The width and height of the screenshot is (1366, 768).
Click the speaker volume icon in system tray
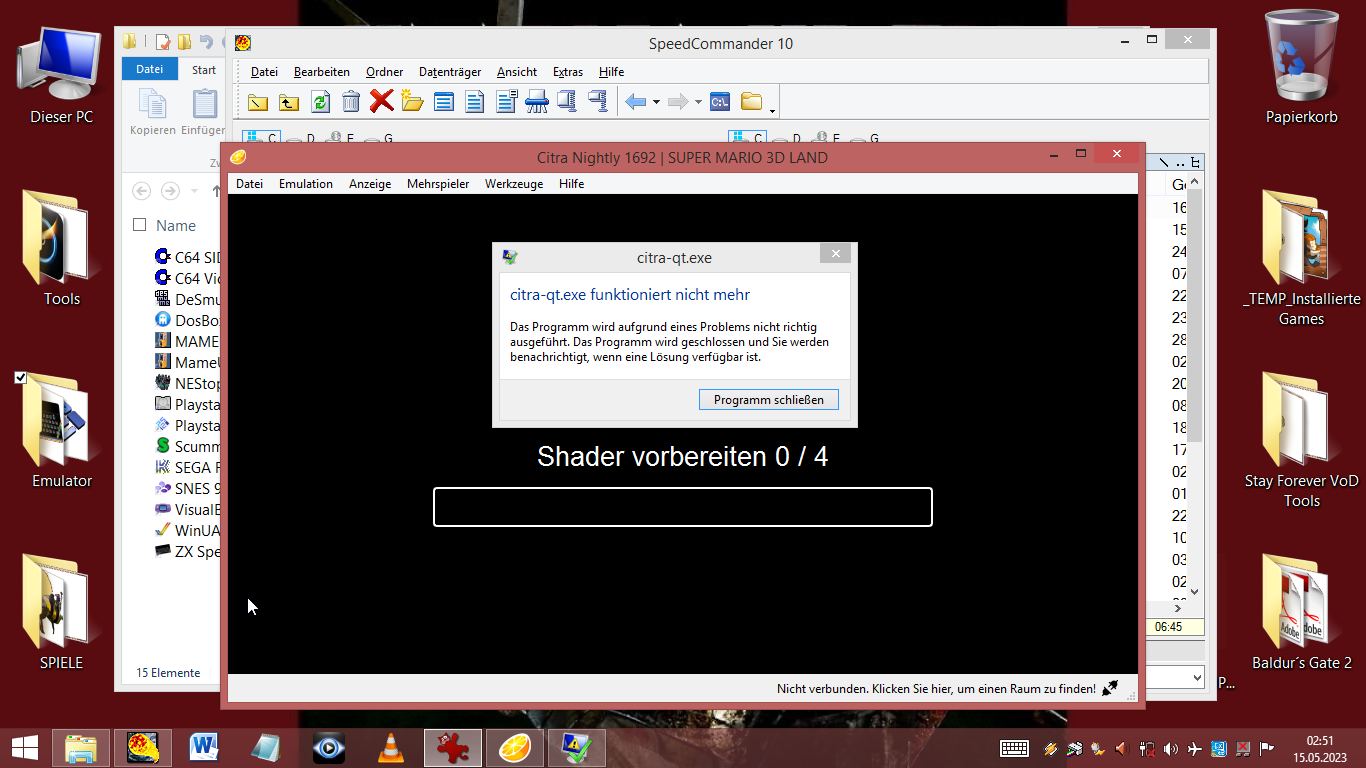tap(1170, 748)
